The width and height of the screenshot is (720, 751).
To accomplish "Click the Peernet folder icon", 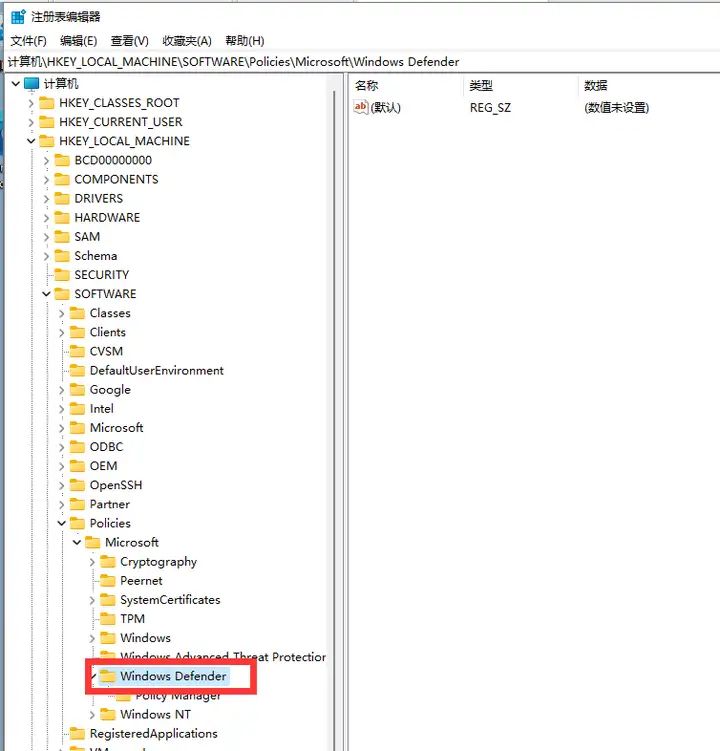I will (x=108, y=580).
